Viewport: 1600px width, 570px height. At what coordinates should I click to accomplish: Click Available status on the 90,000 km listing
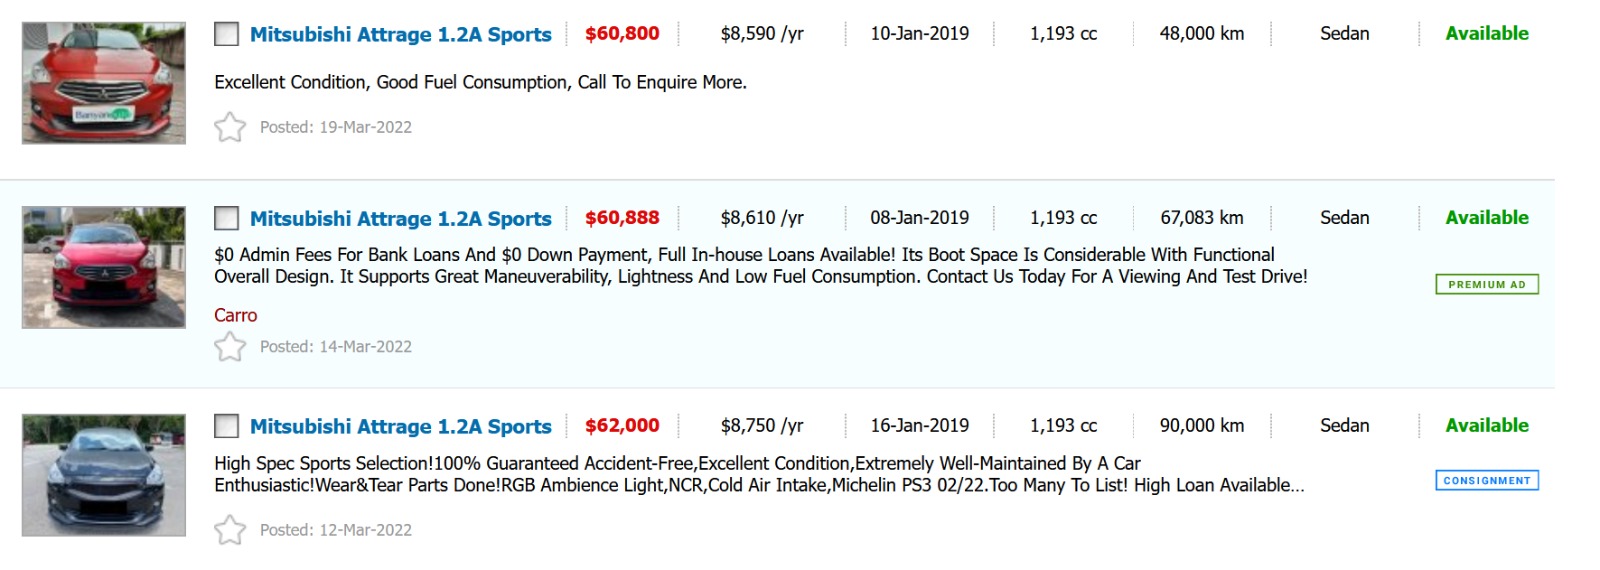pyautogui.click(x=1487, y=426)
